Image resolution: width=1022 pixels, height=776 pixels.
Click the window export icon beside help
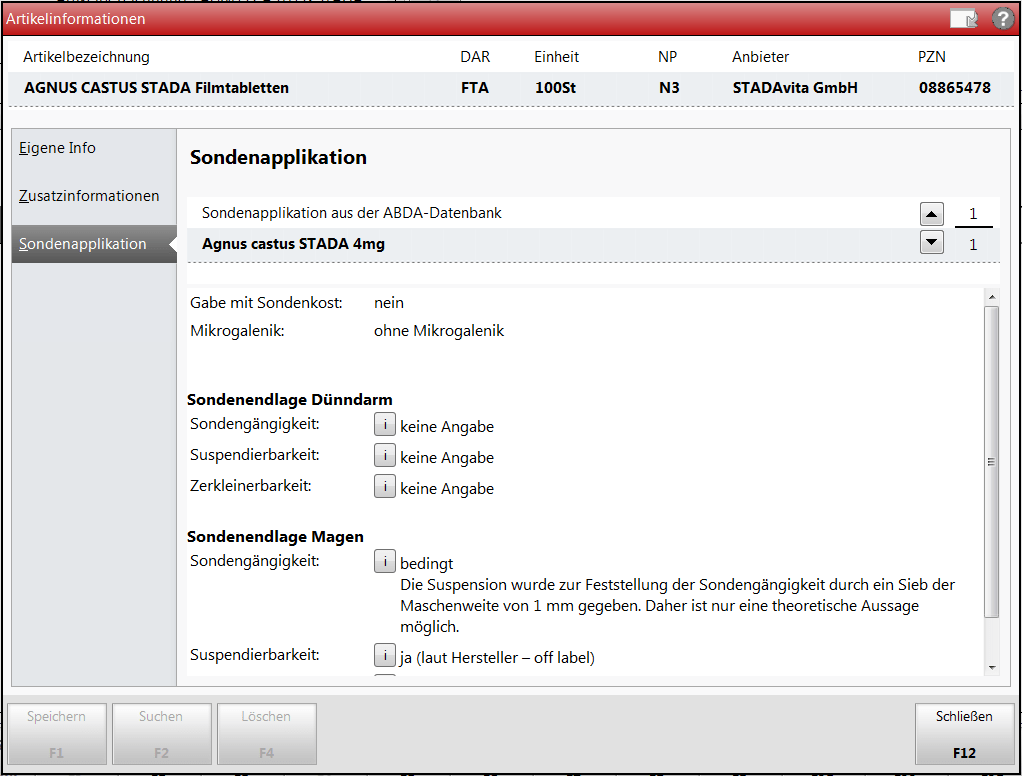tap(964, 19)
